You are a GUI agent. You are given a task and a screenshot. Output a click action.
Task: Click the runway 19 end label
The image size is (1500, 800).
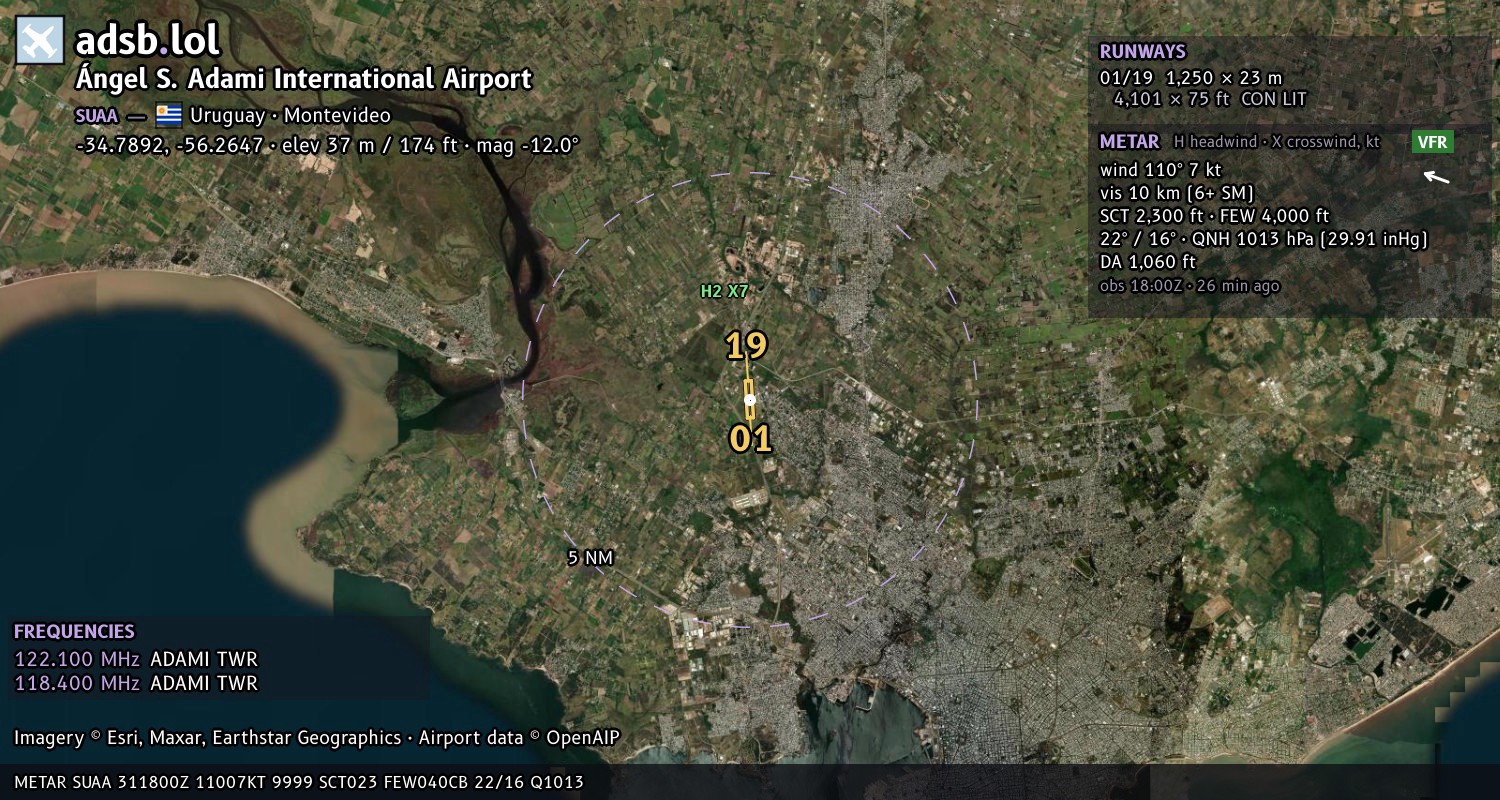pyautogui.click(x=746, y=346)
